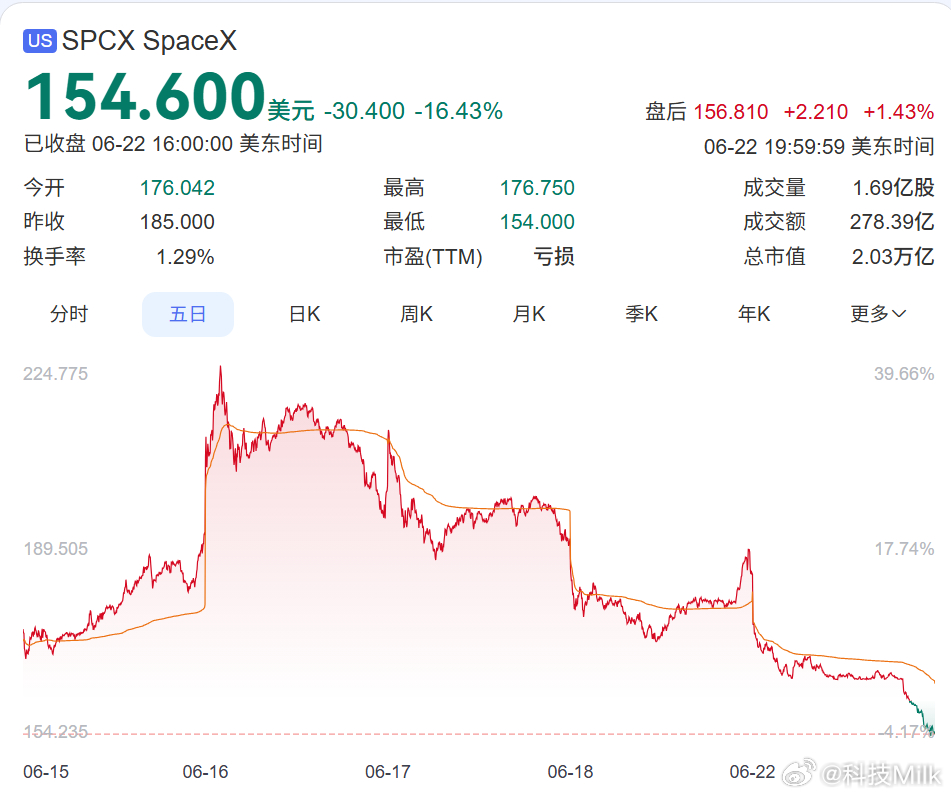Select the 月K monthly chart tab
The height and width of the screenshot is (796, 951).
[x=529, y=314]
